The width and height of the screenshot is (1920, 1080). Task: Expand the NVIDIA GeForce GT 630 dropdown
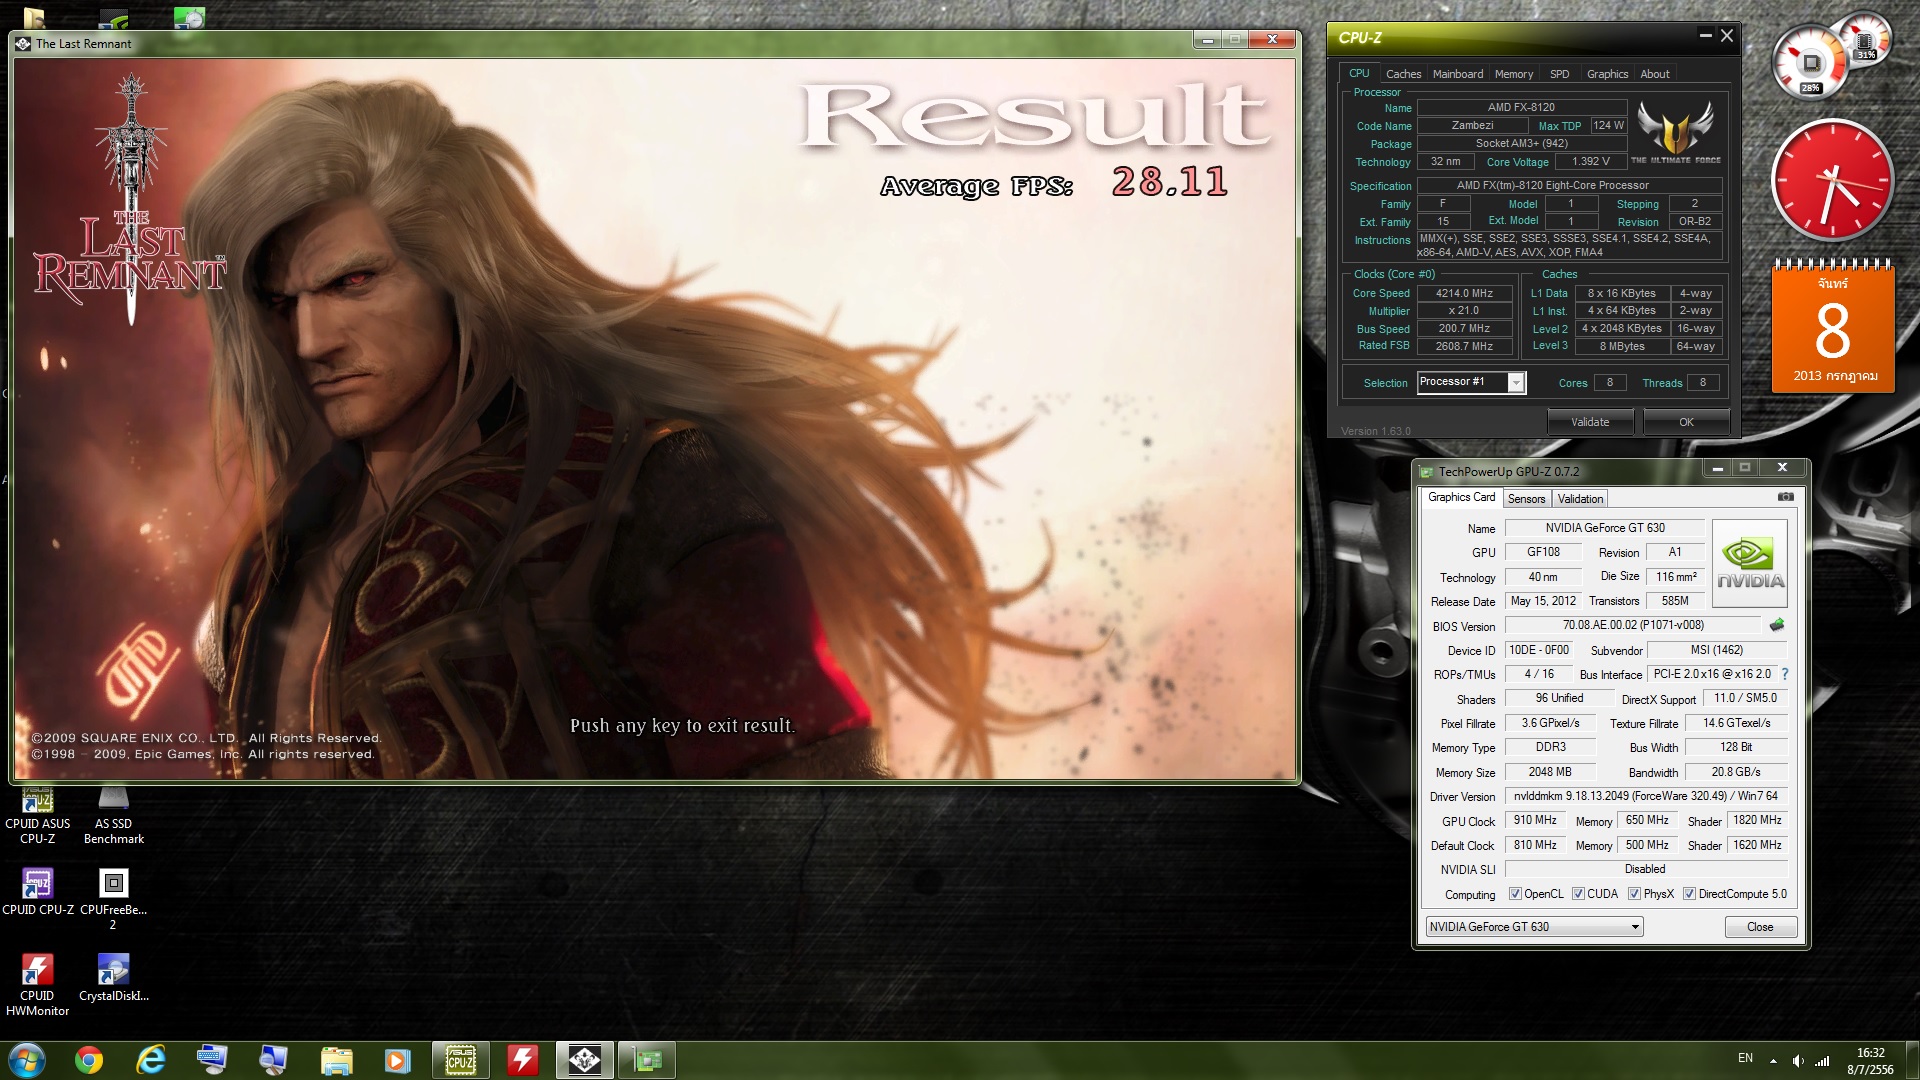[1635, 927]
